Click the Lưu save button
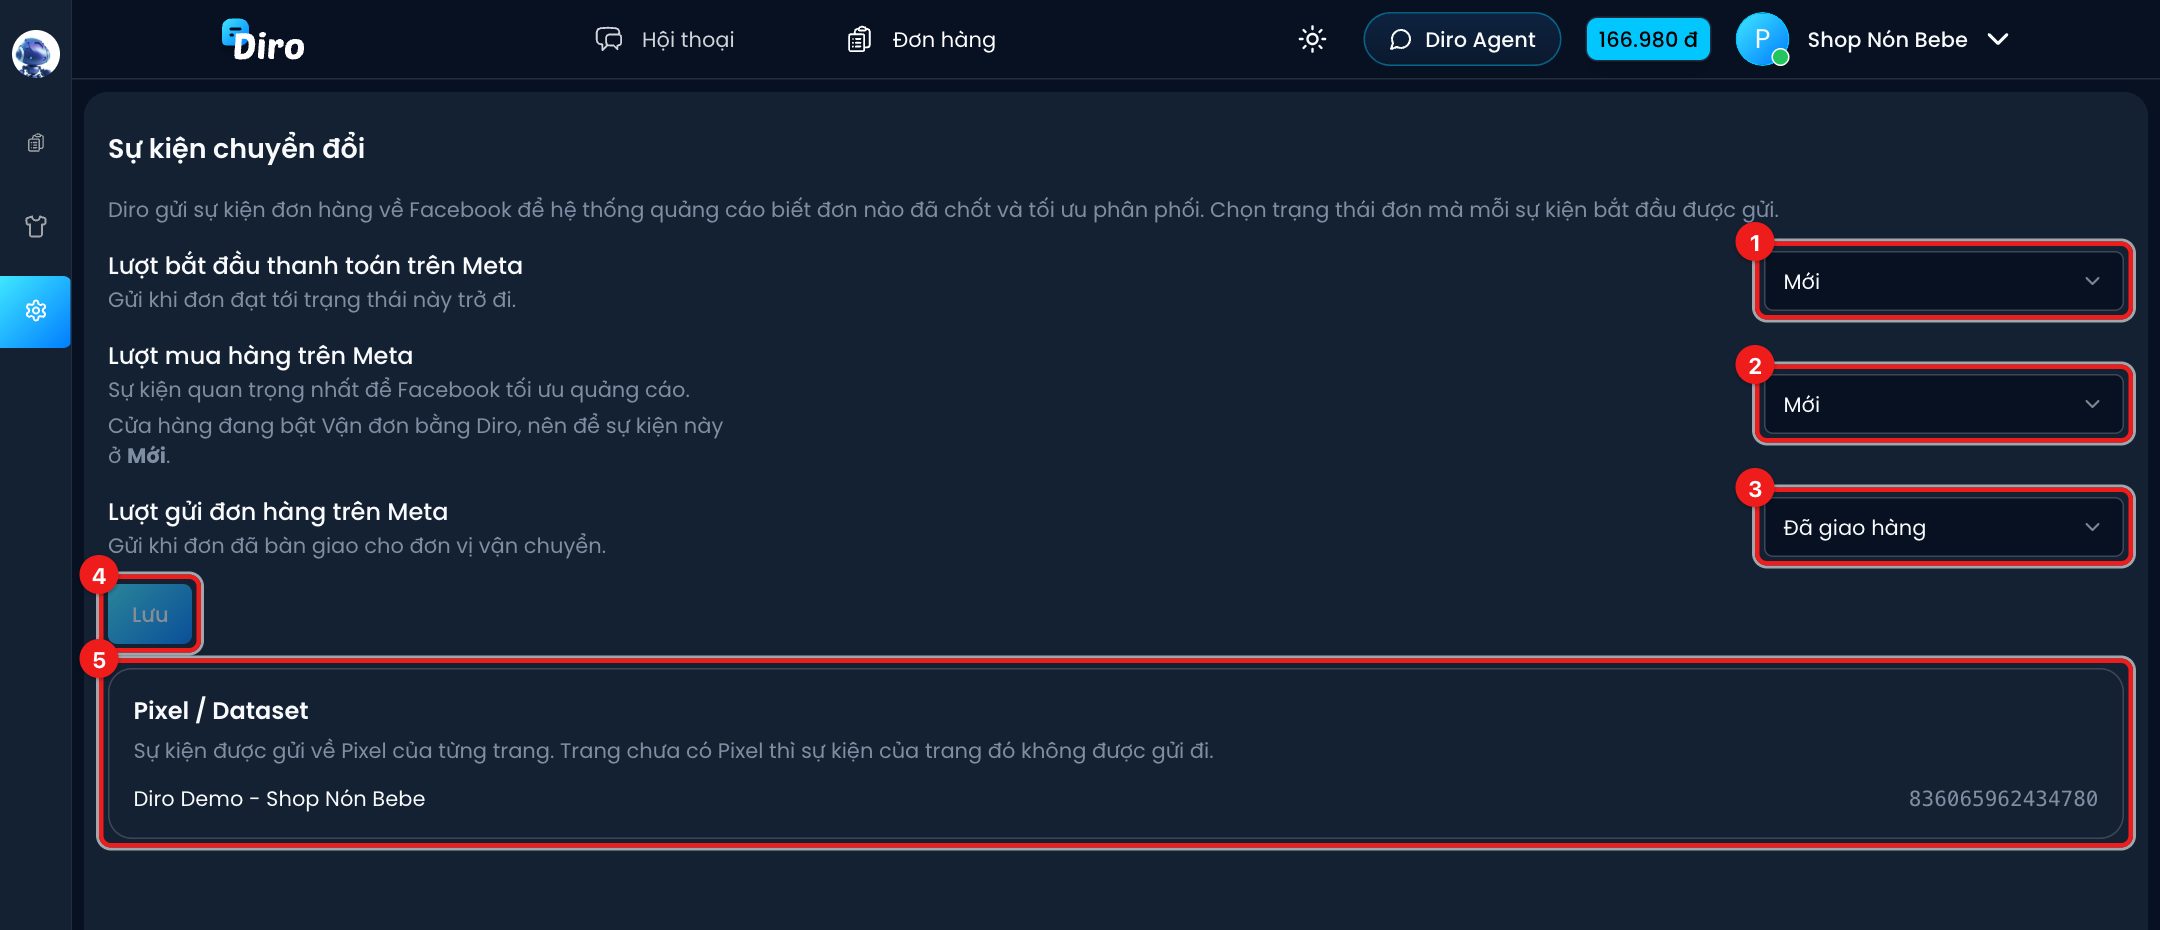This screenshot has width=2160, height=930. click(150, 614)
